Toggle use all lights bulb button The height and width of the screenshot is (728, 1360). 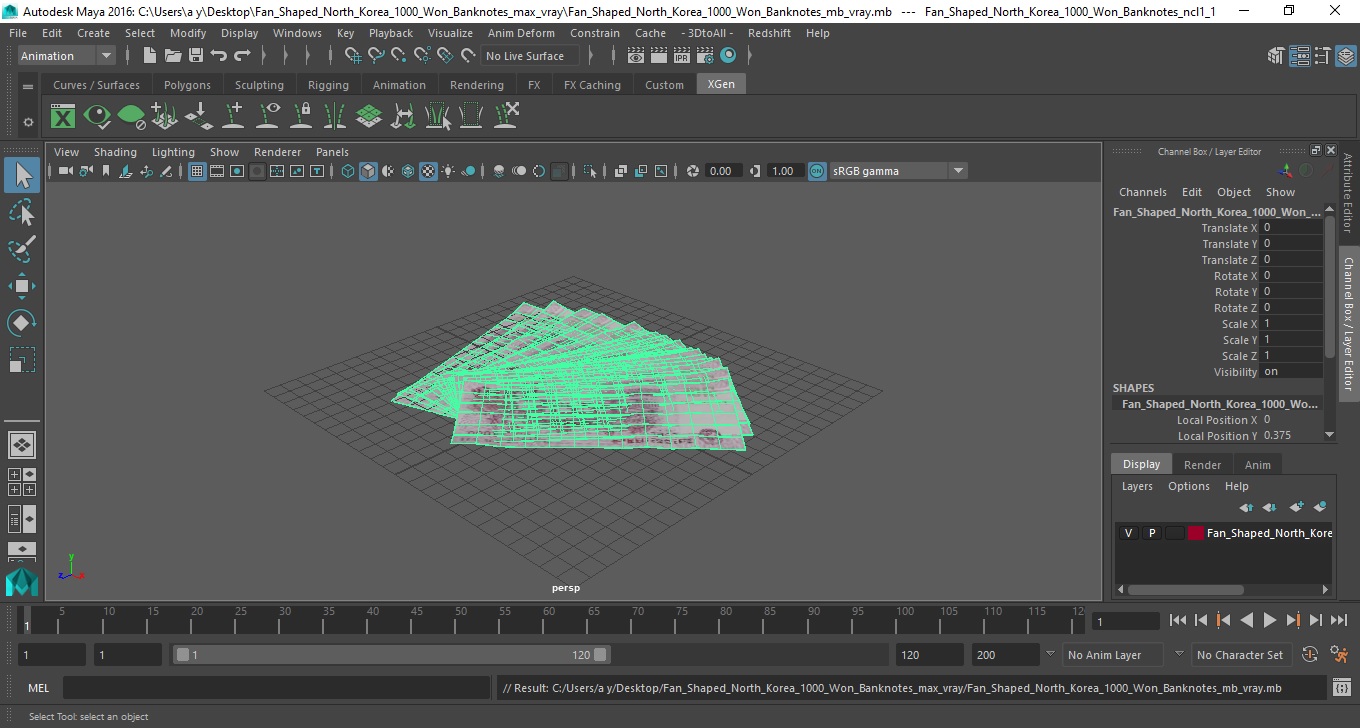[x=448, y=171]
